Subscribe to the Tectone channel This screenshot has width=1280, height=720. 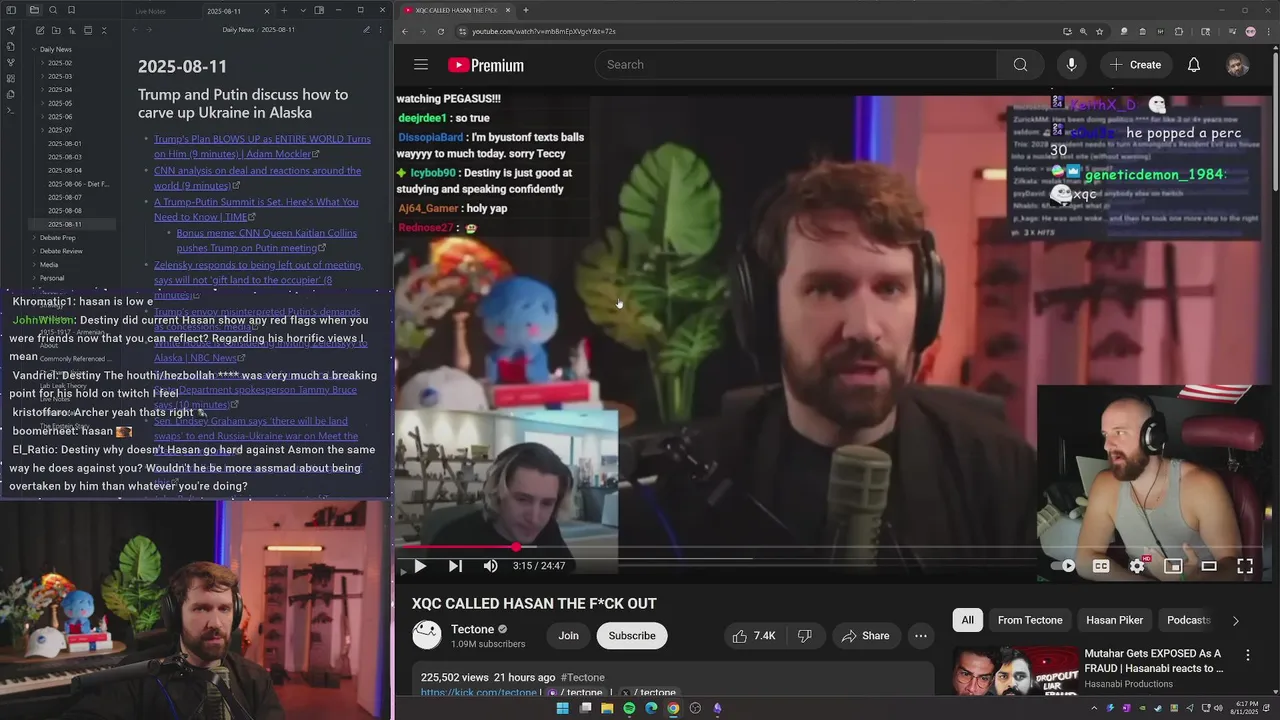pyautogui.click(x=632, y=636)
